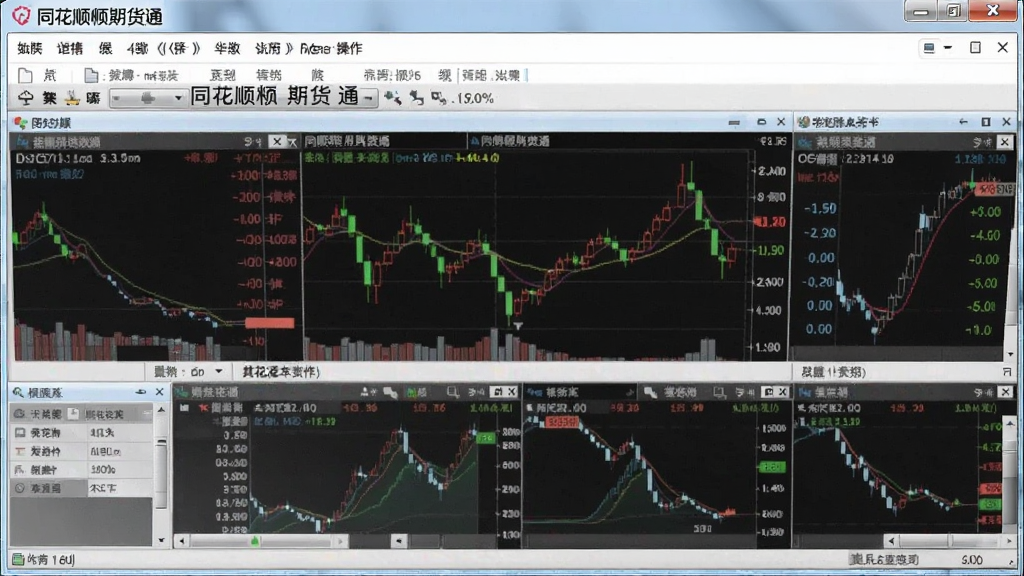Image resolution: width=1024 pixels, height=576 pixels.
Task: Click the green marker on the first bottom chart's scrollbar
Action: (255, 541)
